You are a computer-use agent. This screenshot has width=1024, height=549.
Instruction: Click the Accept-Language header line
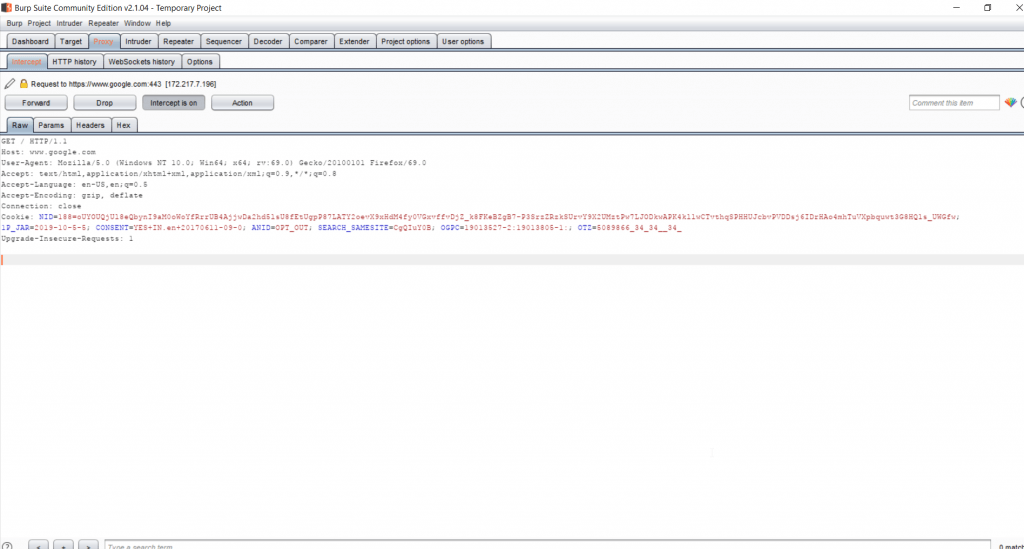pyautogui.click(x=74, y=185)
